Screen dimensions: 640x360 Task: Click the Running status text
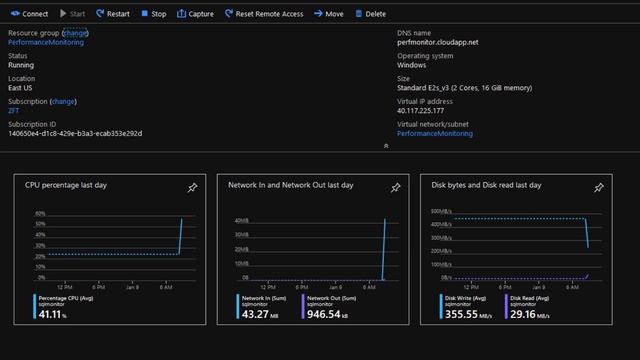click(21, 65)
